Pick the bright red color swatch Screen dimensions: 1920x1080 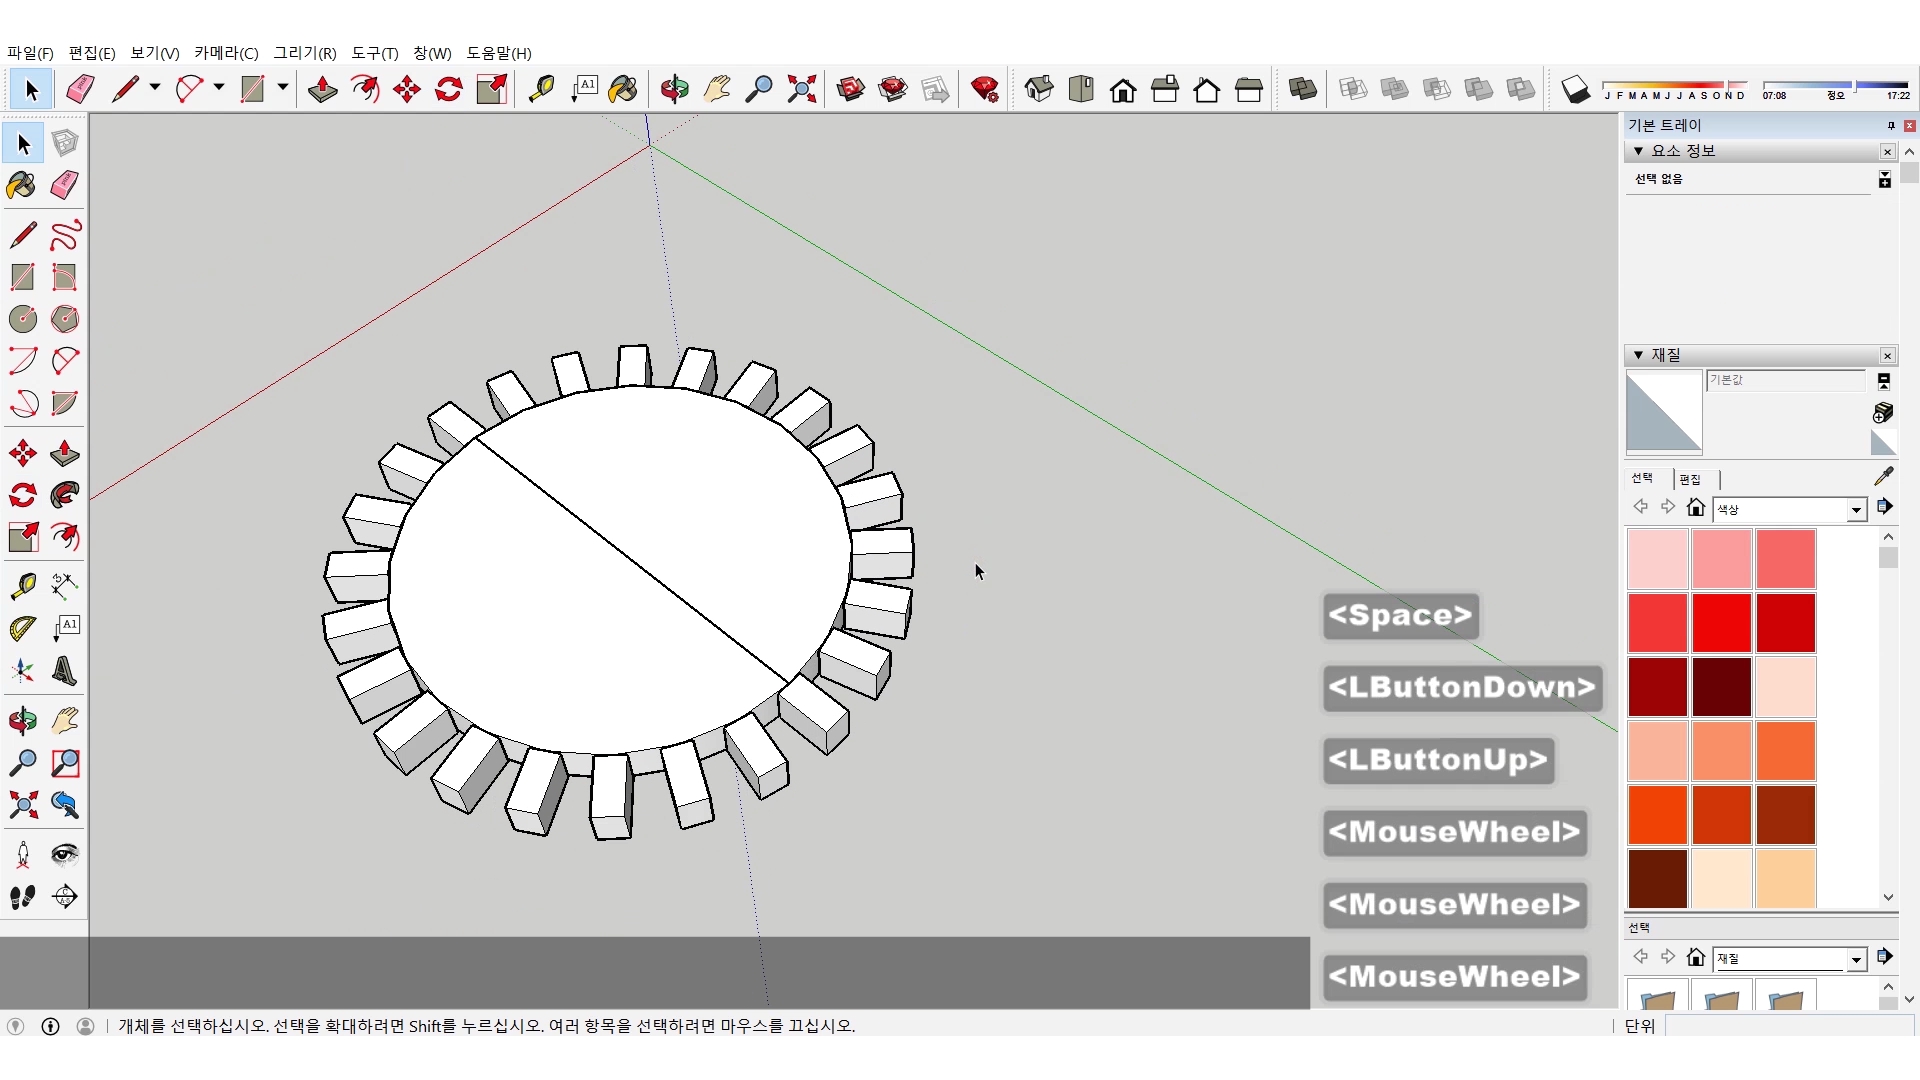pyautogui.click(x=1721, y=622)
